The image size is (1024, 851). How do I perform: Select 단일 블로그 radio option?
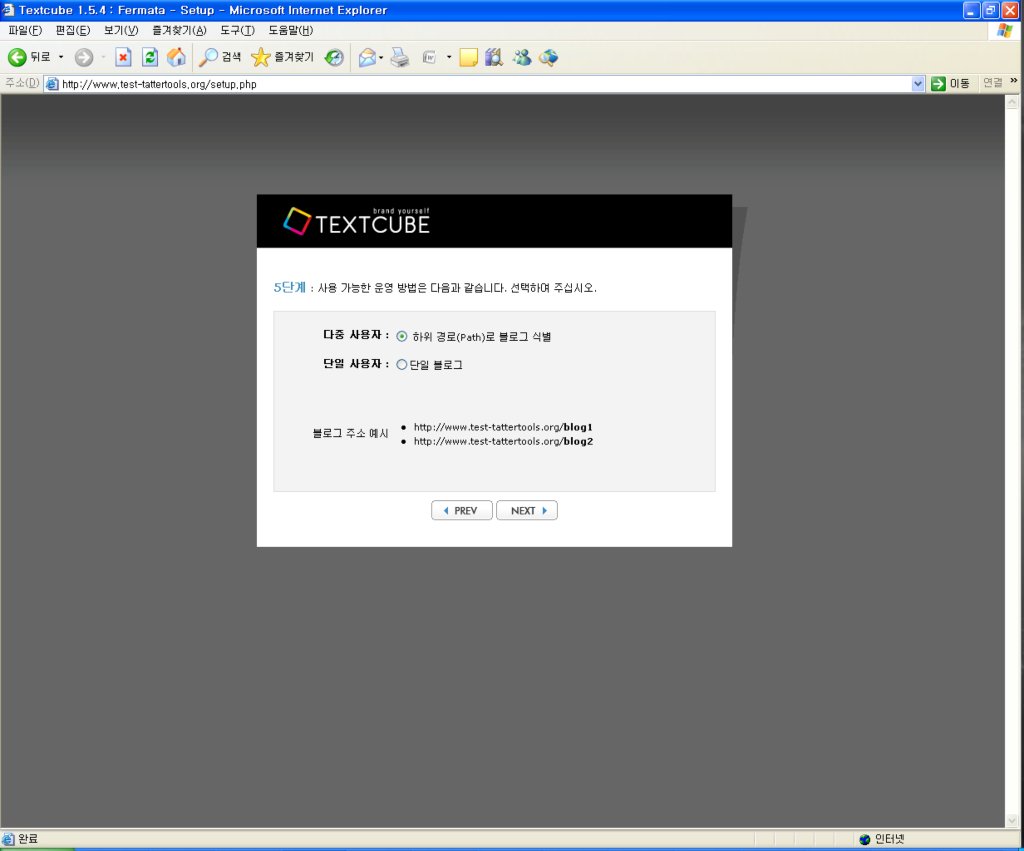pyautogui.click(x=402, y=364)
